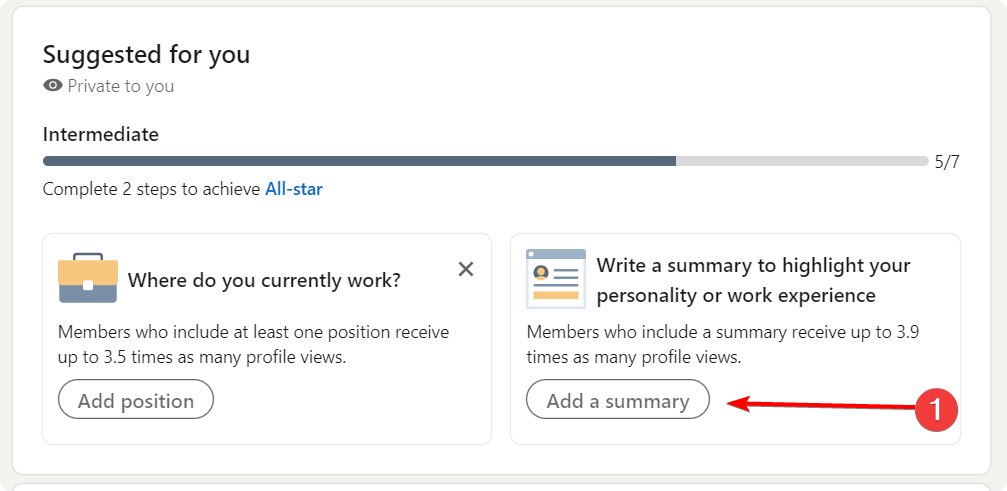Click the 5/7 progress counter
This screenshot has height=491, width=1007.
947,162
